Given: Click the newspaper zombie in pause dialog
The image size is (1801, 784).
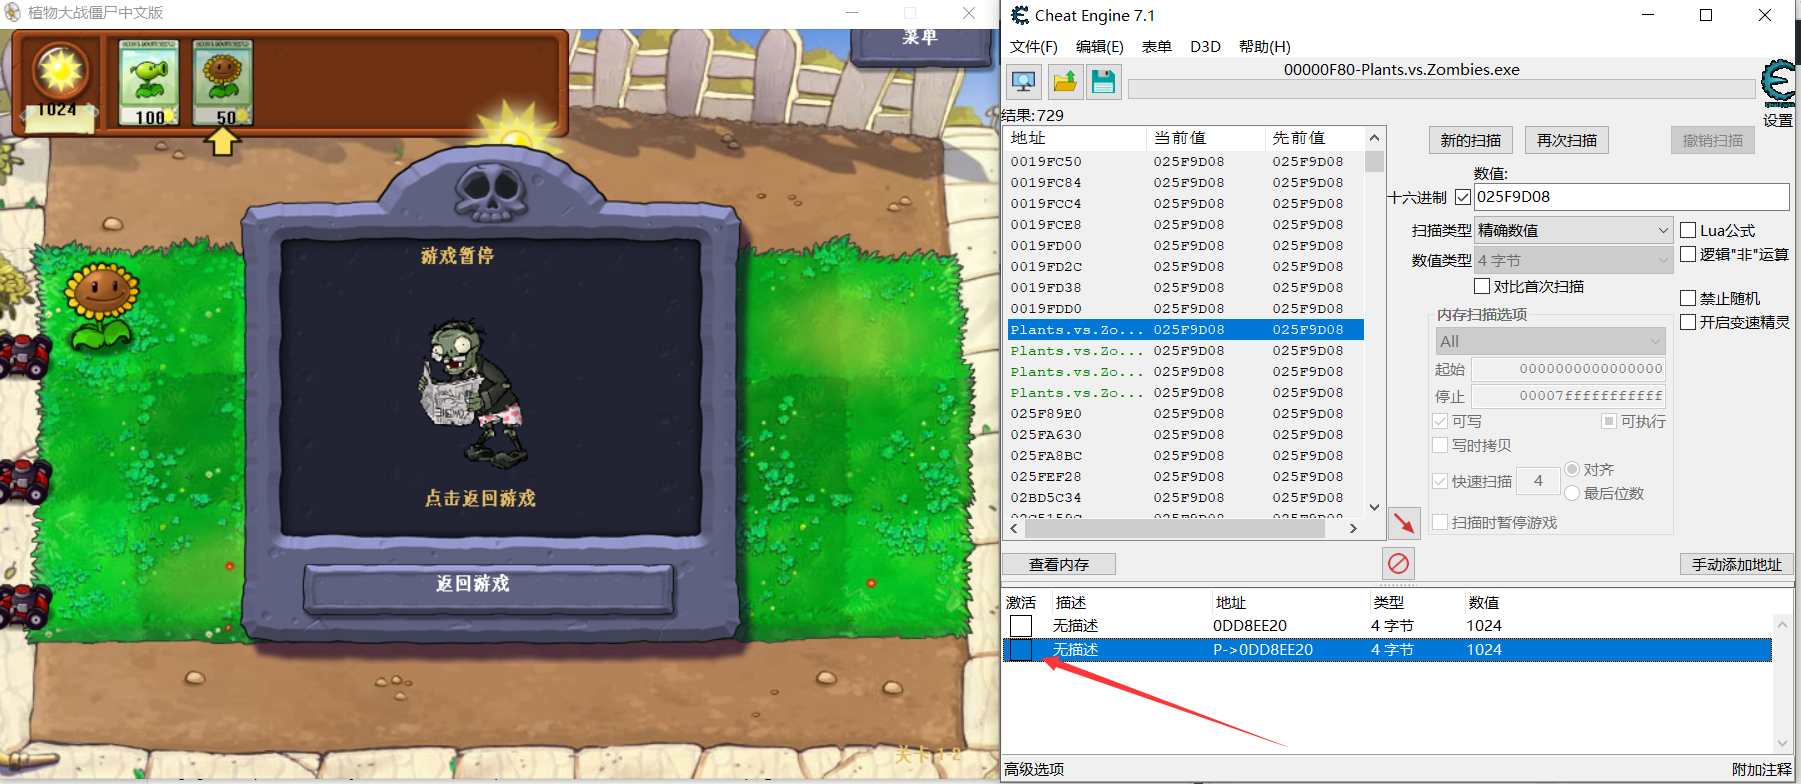Looking at the screenshot, I should pyautogui.click(x=470, y=395).
